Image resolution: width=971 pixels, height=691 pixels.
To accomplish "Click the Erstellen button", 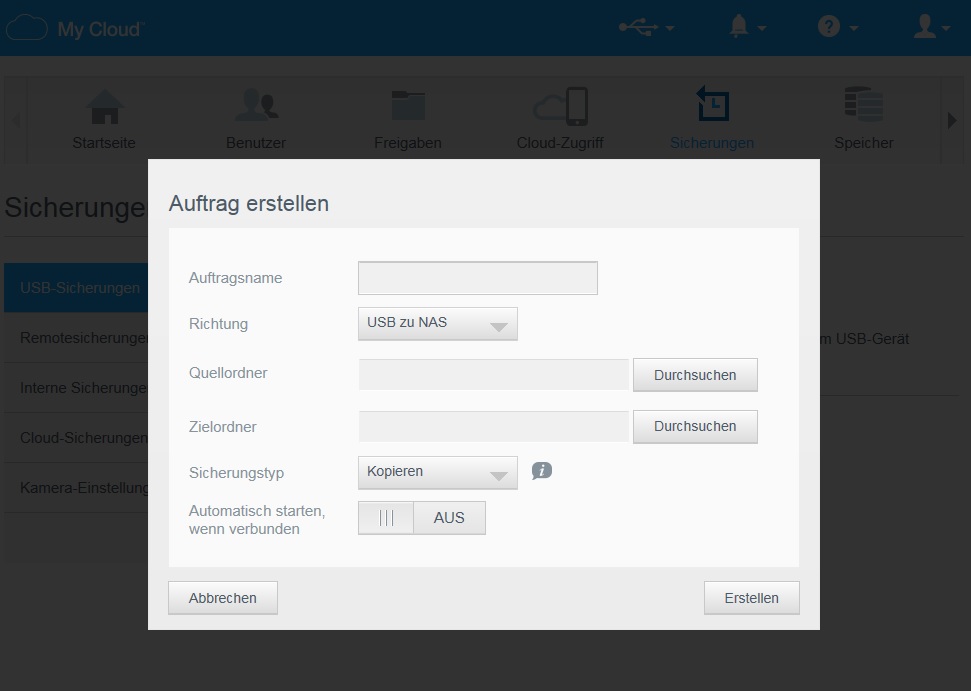I will [752, 598].
